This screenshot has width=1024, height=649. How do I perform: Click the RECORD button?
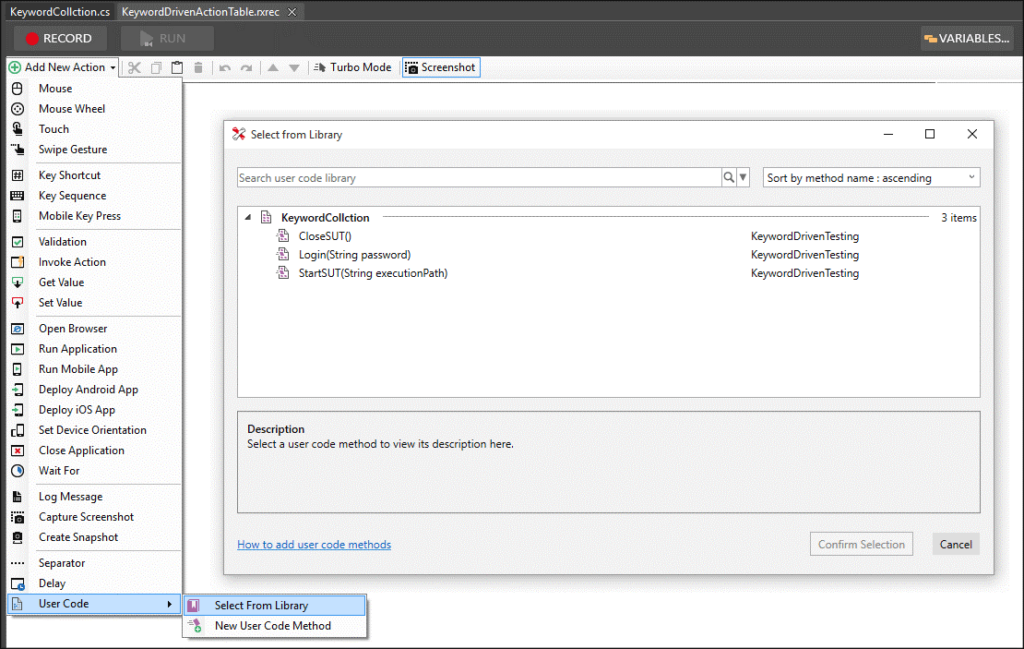60,39
